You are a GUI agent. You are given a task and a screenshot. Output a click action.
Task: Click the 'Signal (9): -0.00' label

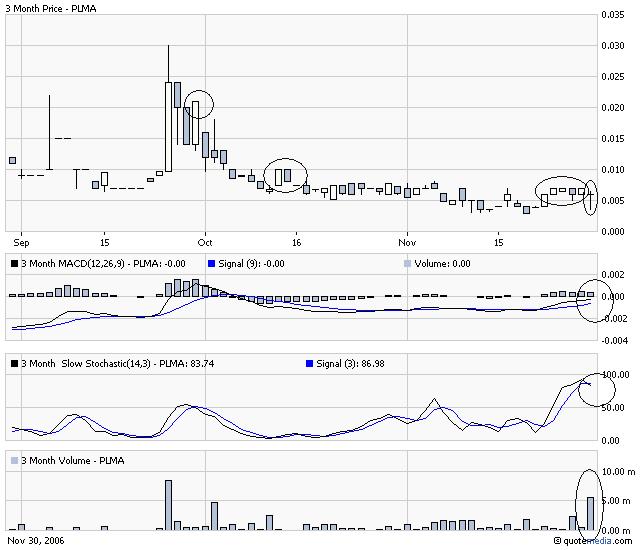[x=251, y=264]
